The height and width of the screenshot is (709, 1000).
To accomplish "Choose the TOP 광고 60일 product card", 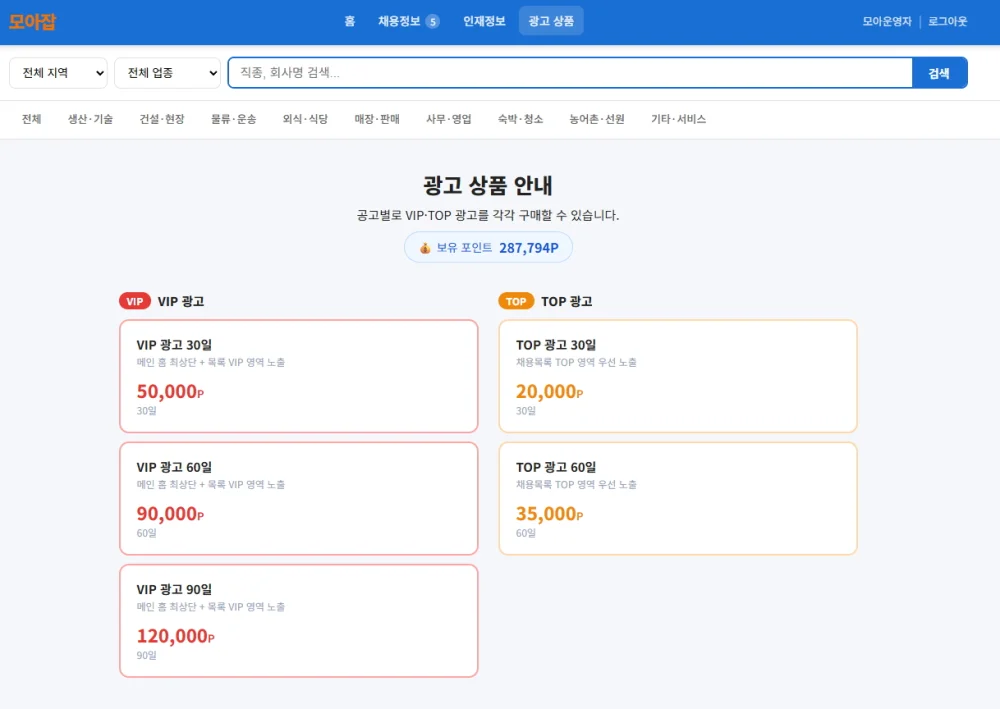I will pyautogui.click(x=678, y=499).
